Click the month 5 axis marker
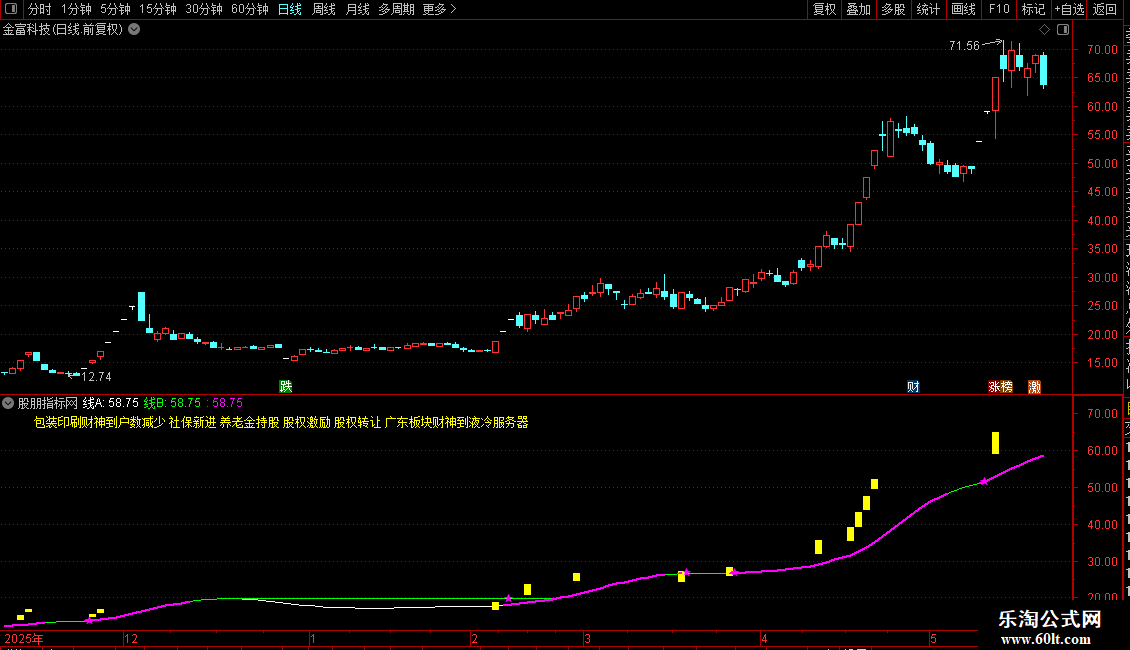Image resolution: width=1130 pixels, height=650 pixels. tap(933, 638)
